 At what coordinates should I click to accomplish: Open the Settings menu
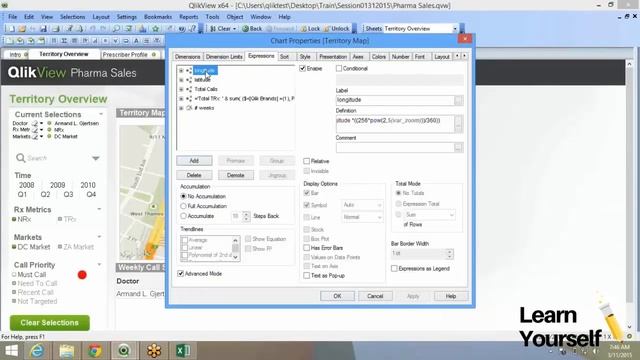127,17
